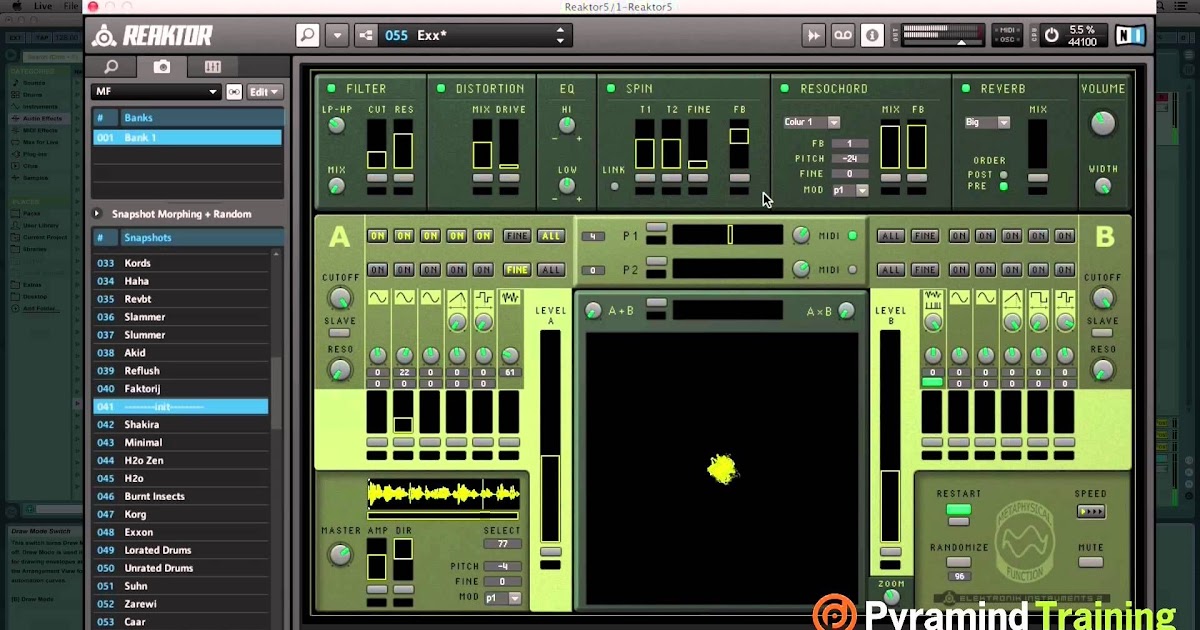Image resolution: width=1200 pixels, height=630 pixels.
Task: Click the yellow sample waveform display
Action: 444,493
